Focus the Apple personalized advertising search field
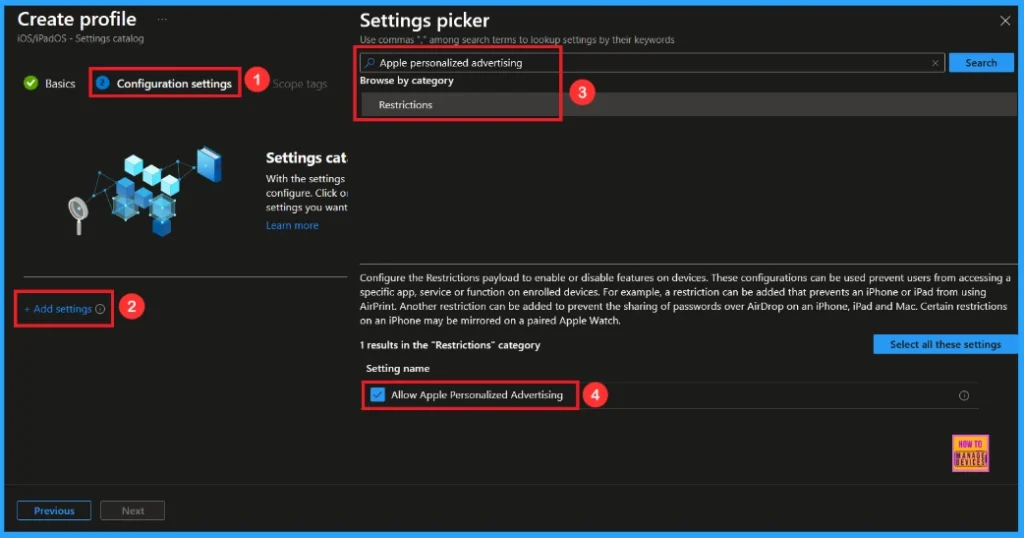The width and height of the screenshot is (1024, 538). [x=652, y=63]
